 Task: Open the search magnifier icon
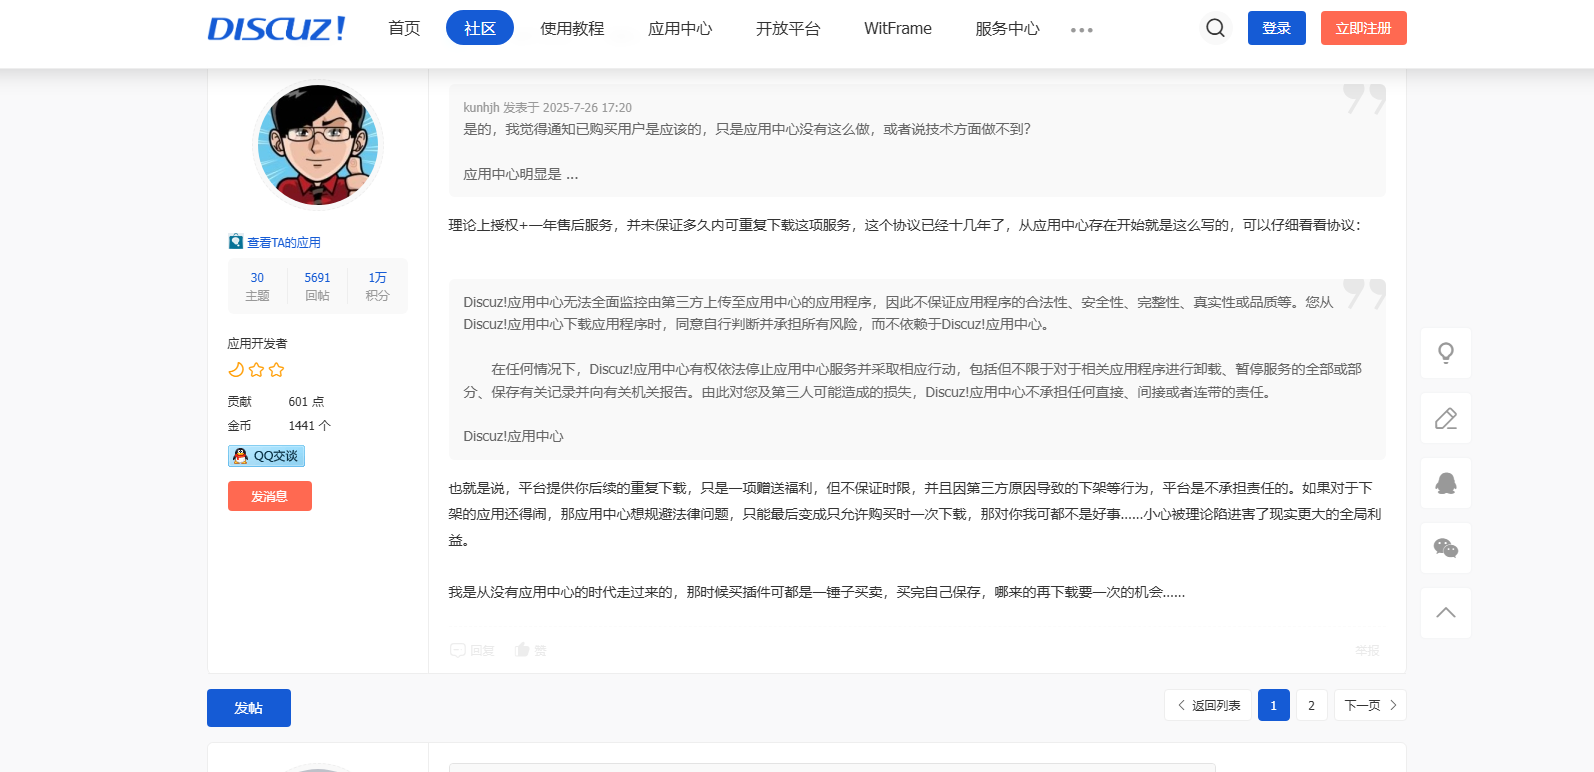click(x=1215, y=28)
